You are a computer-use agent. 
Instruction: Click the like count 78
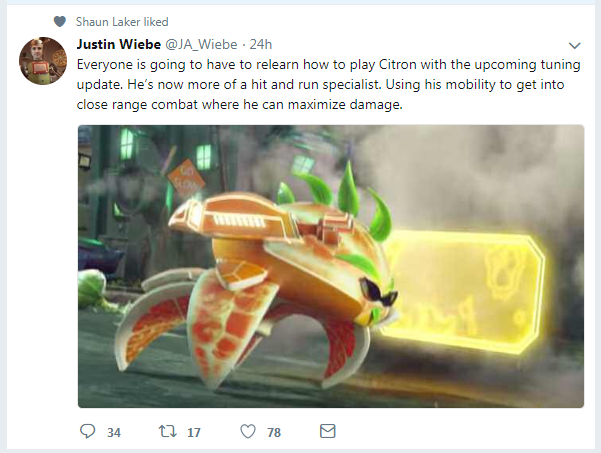click(274, 433)
